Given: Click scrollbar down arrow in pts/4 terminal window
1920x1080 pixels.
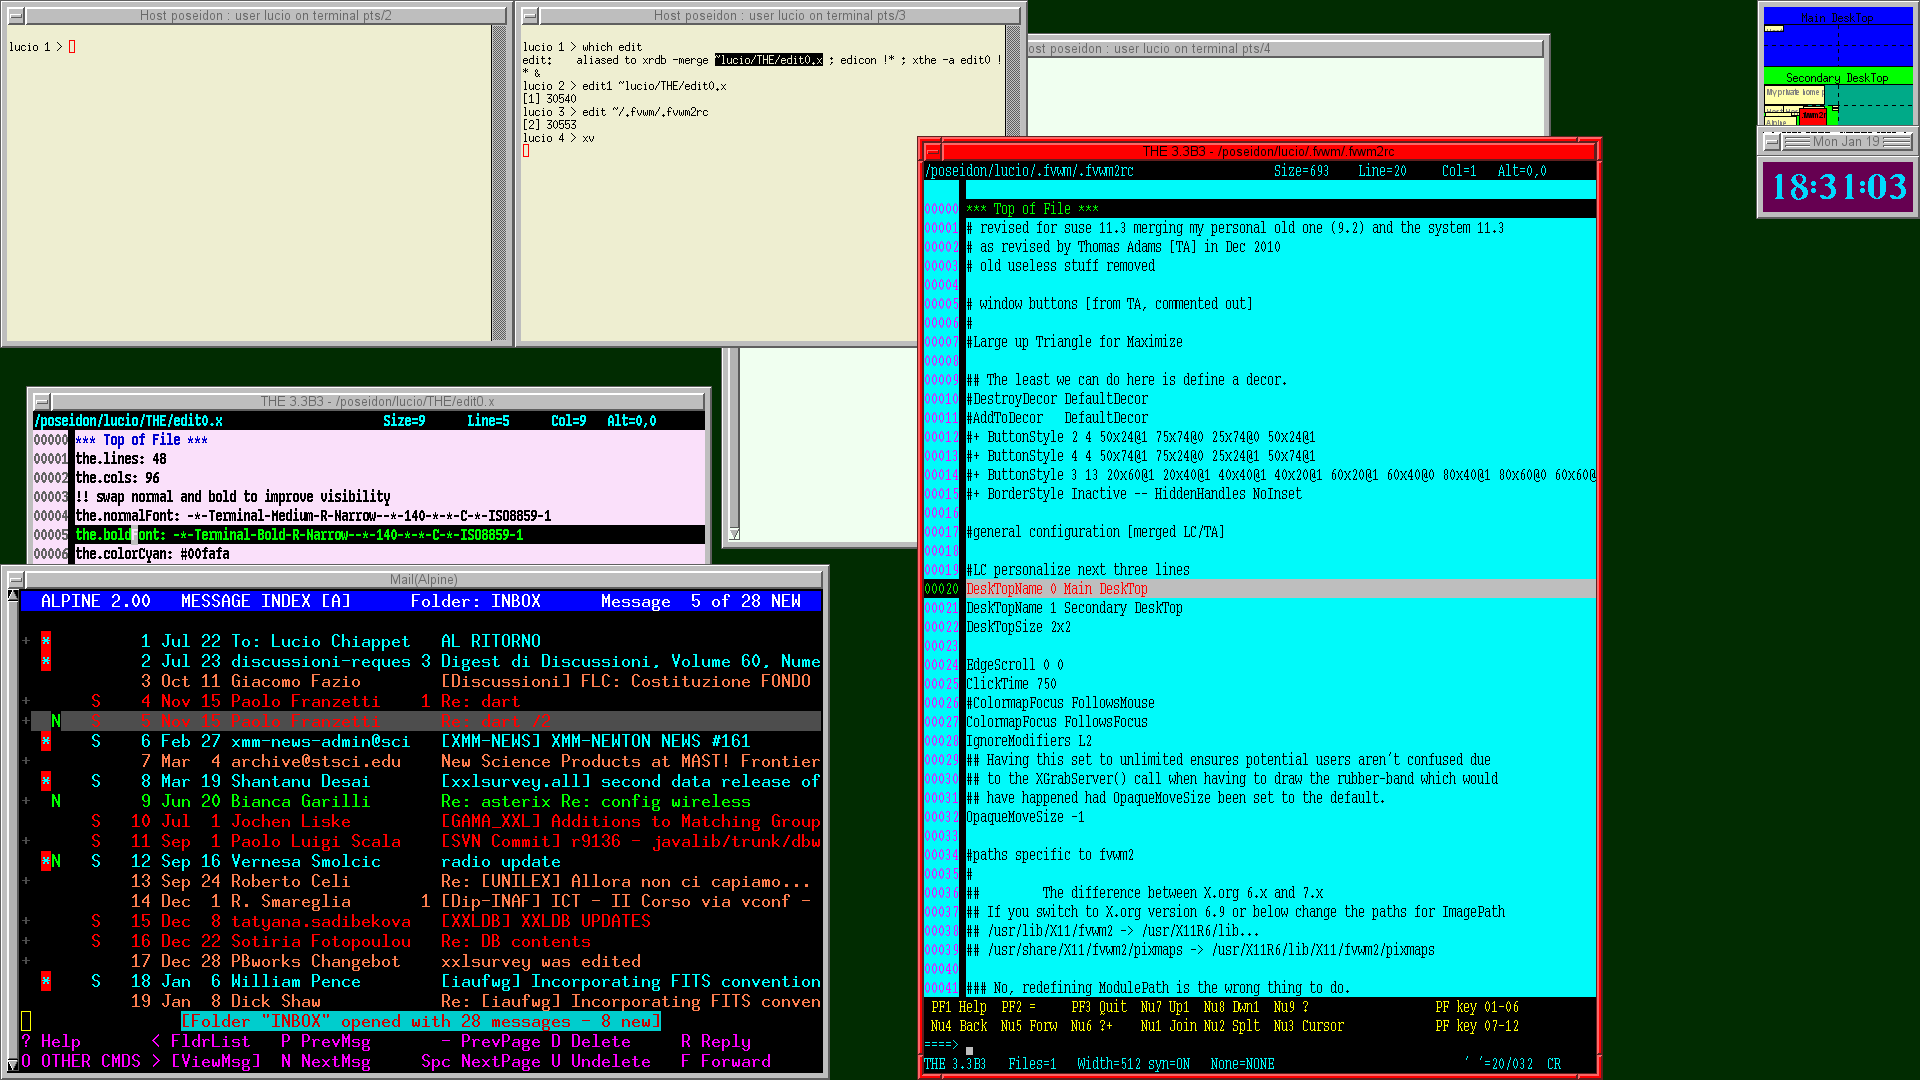Looking at the screenshot, I should click(734, 534).
